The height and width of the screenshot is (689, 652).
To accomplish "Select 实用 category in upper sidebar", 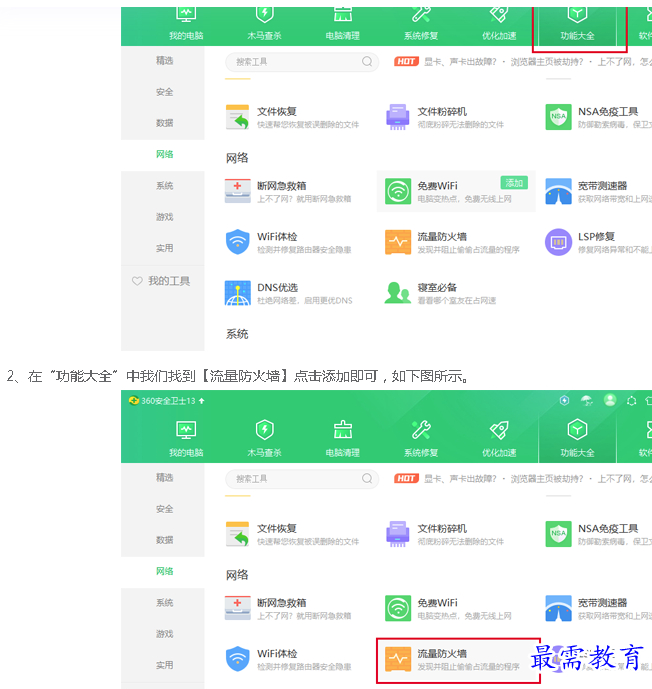I will point(164,248).
